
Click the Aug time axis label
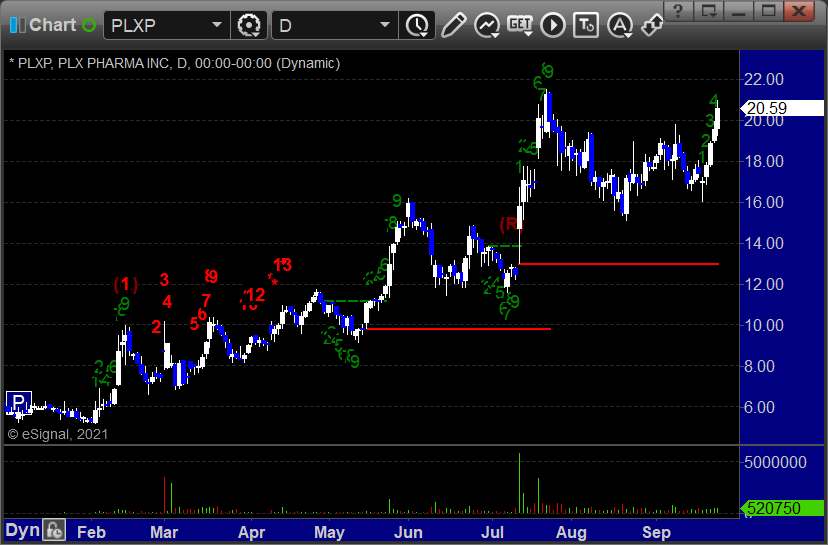click(x=571, y=532)
